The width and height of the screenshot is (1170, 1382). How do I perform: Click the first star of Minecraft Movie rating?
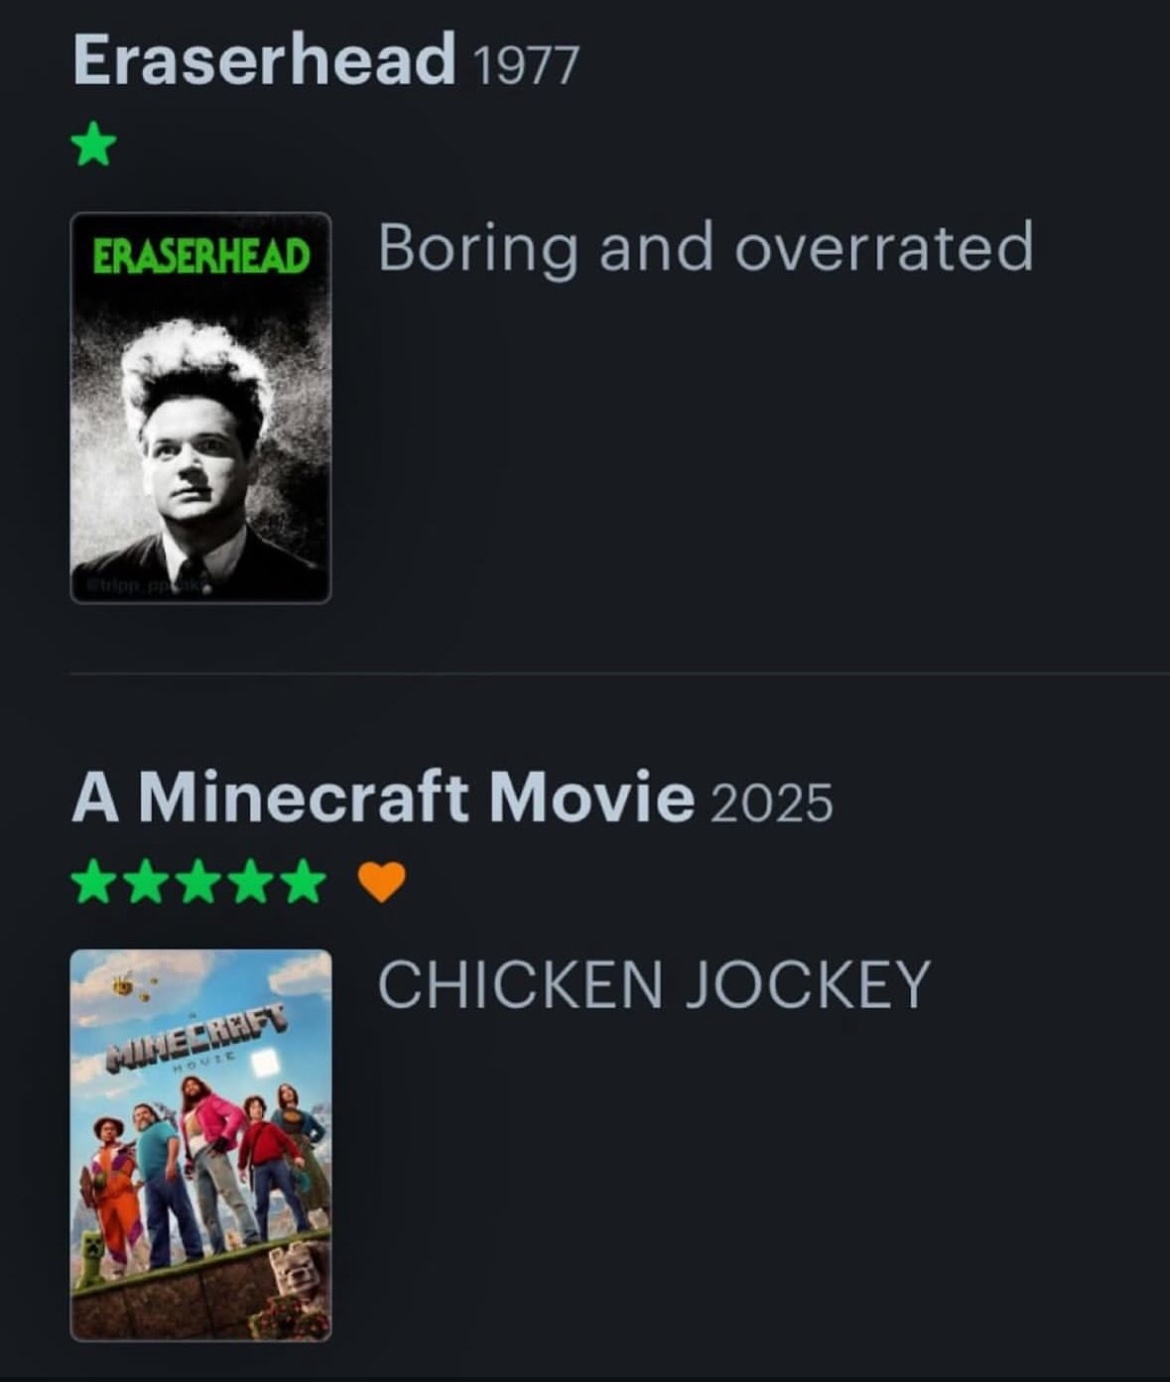click(94, 883)
